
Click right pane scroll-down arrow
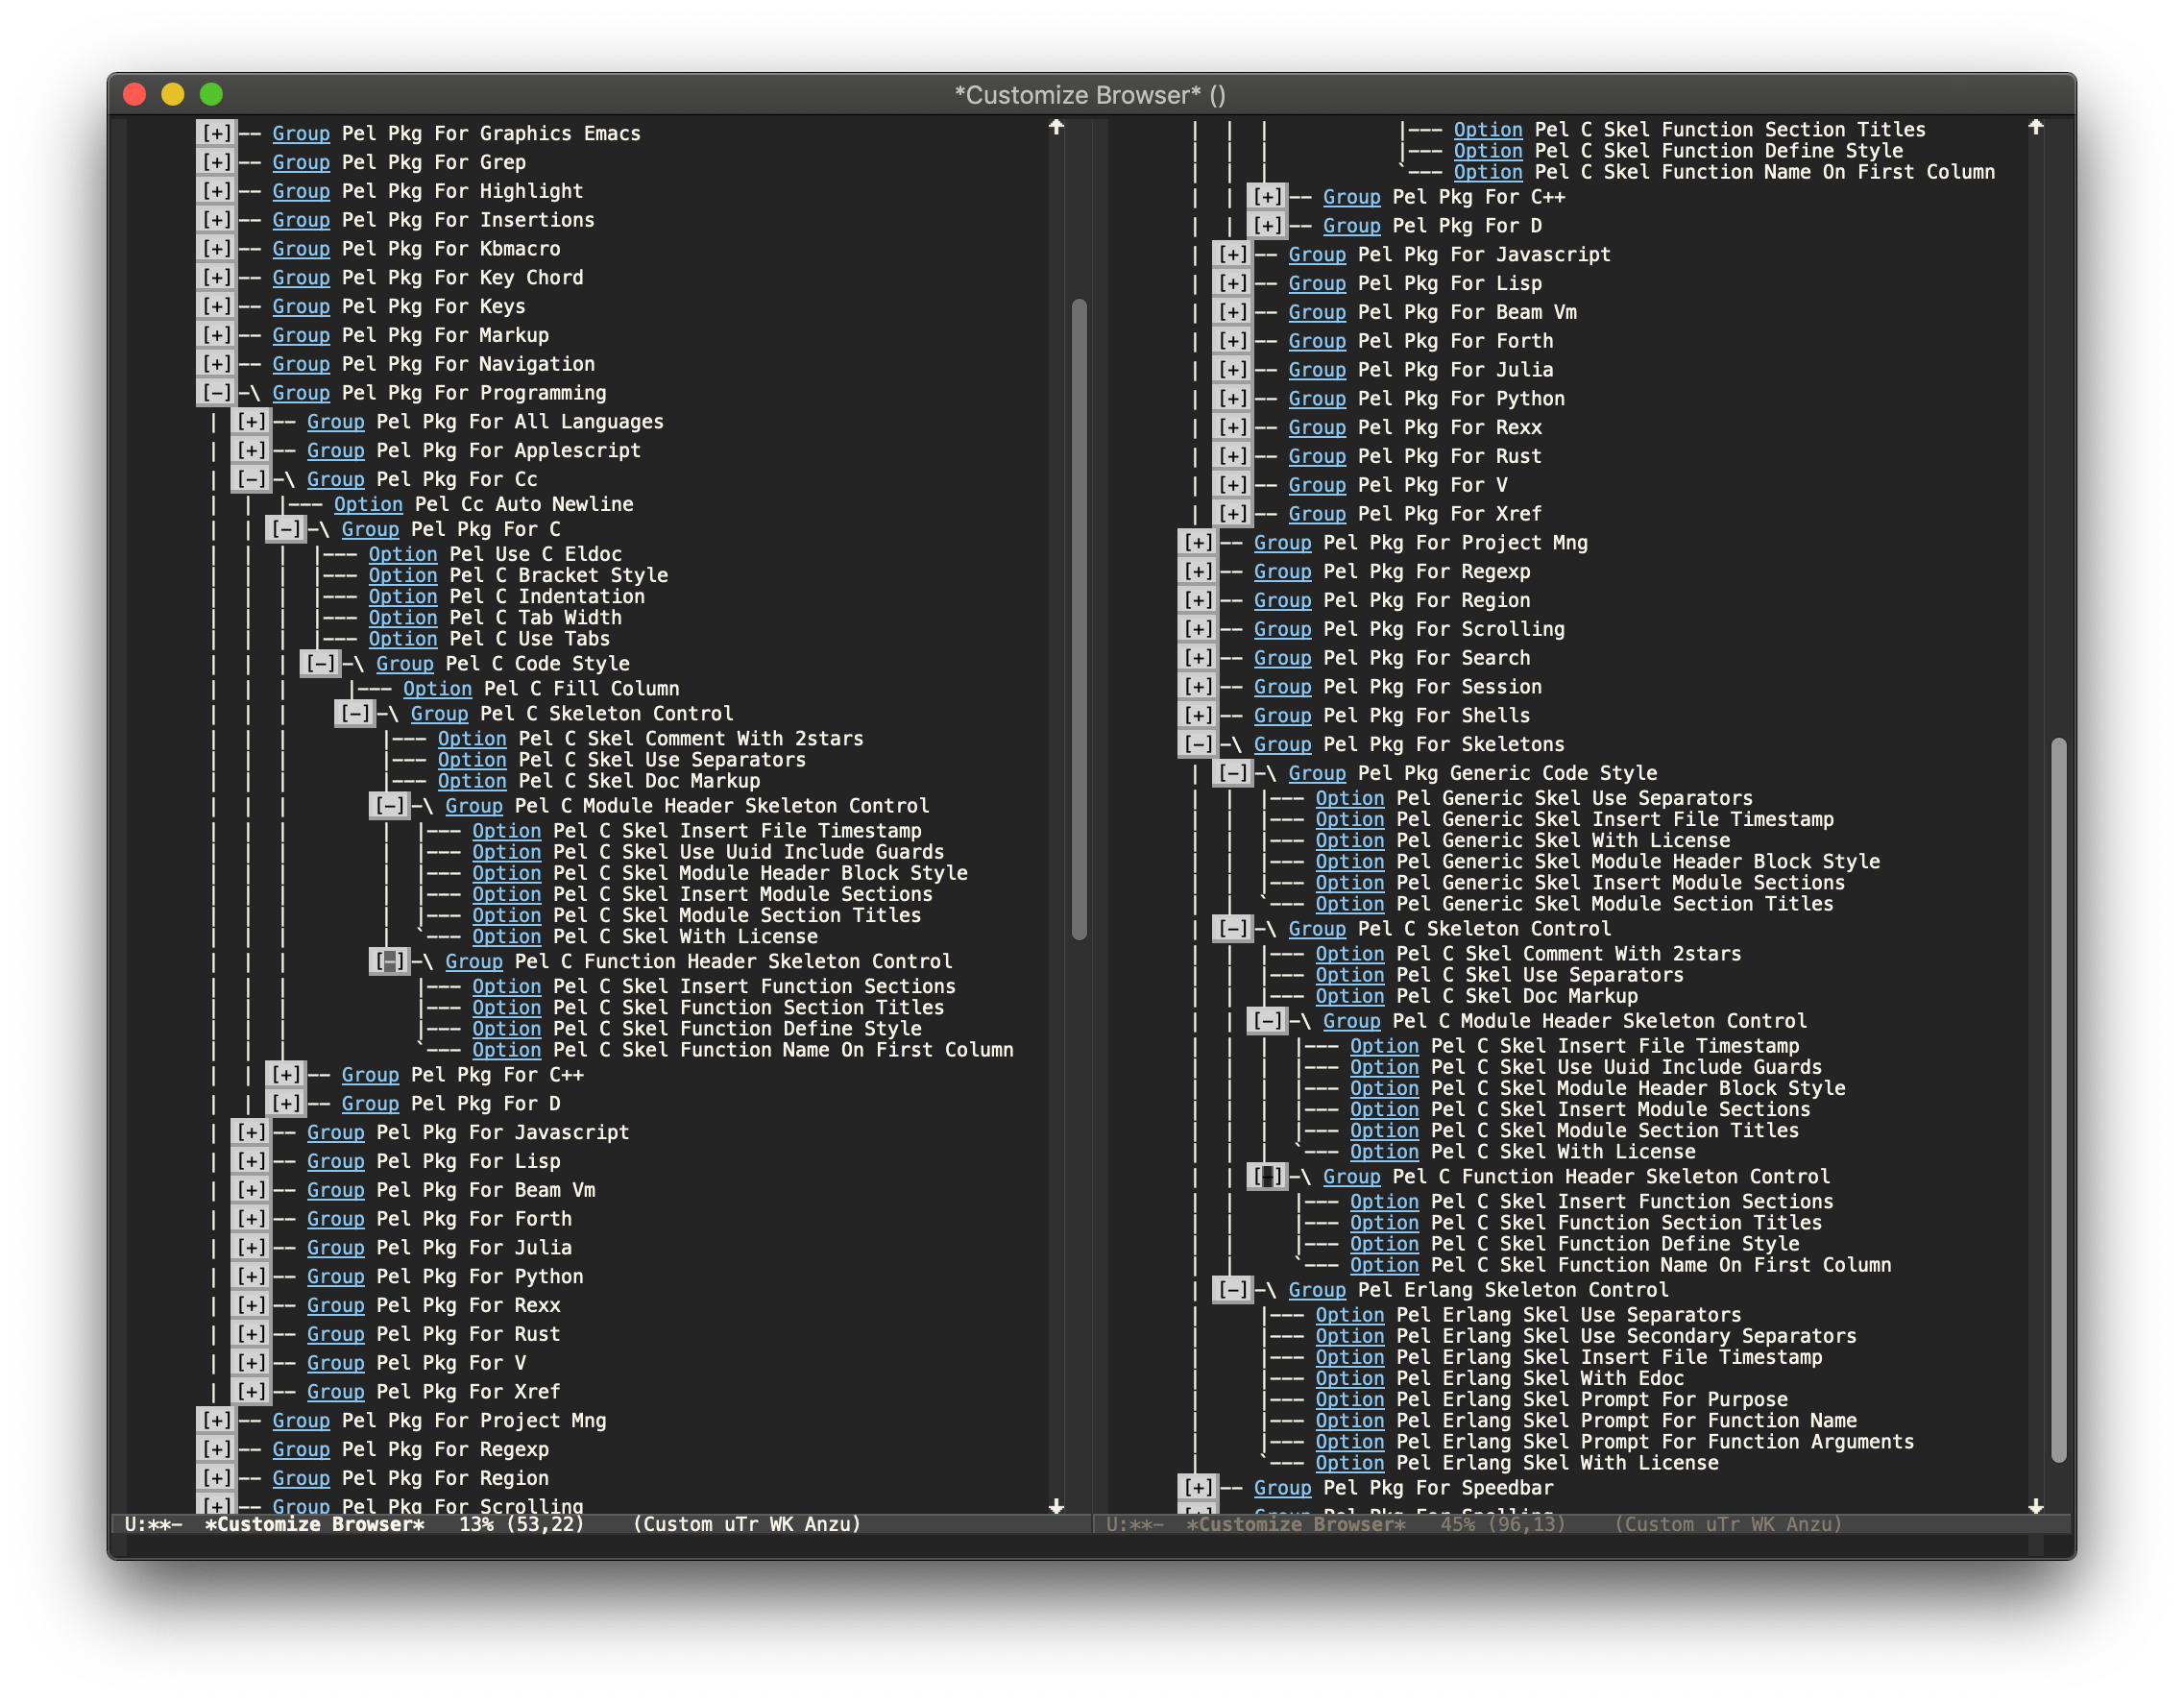[2035, 1506]
